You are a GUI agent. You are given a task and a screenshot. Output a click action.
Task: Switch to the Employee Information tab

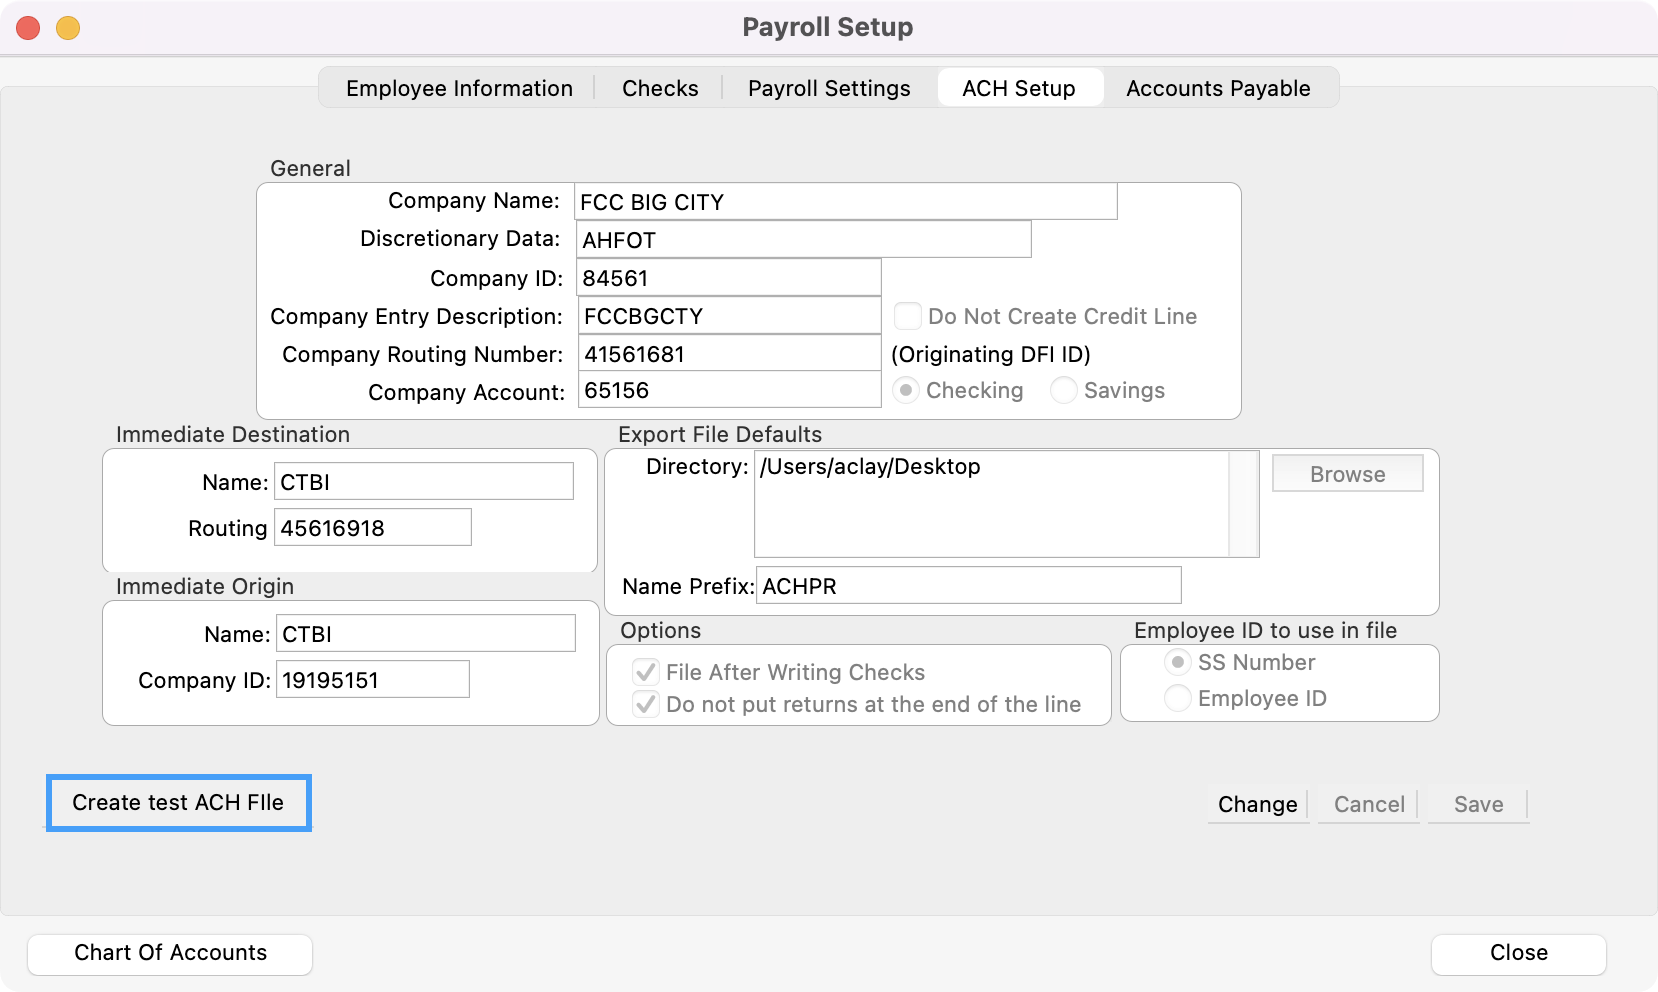[459, 88]
